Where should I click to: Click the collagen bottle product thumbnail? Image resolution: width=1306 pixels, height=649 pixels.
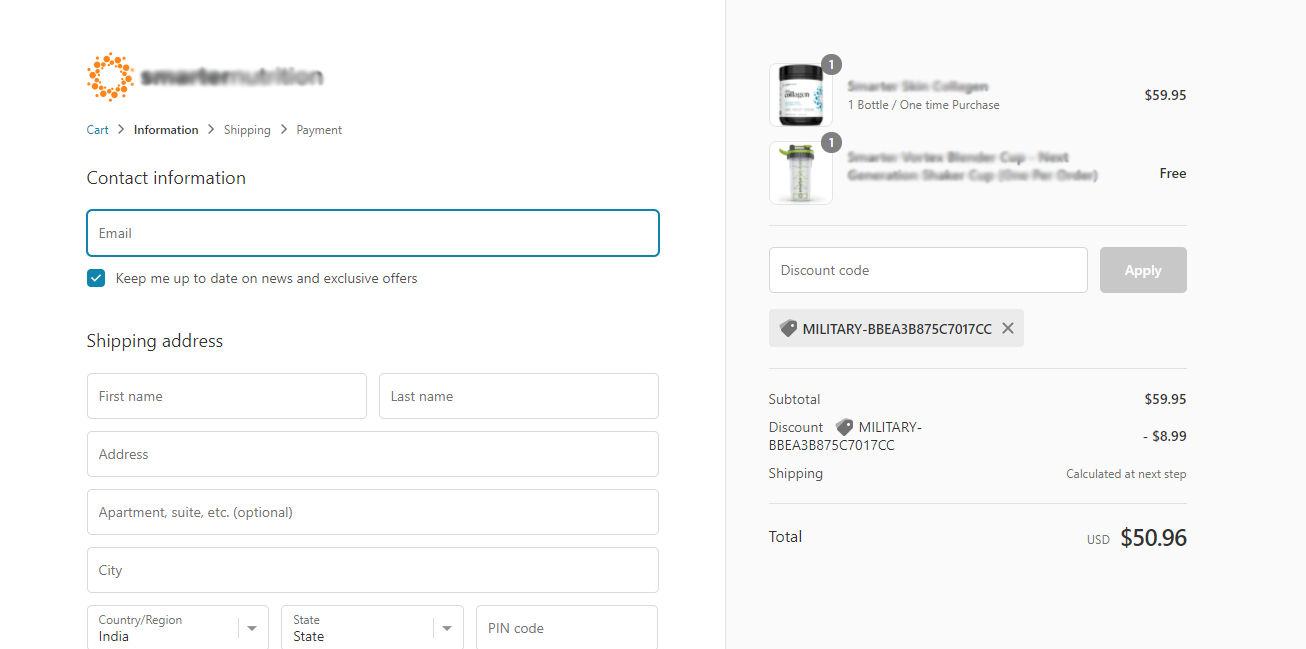tap(800, 96)
